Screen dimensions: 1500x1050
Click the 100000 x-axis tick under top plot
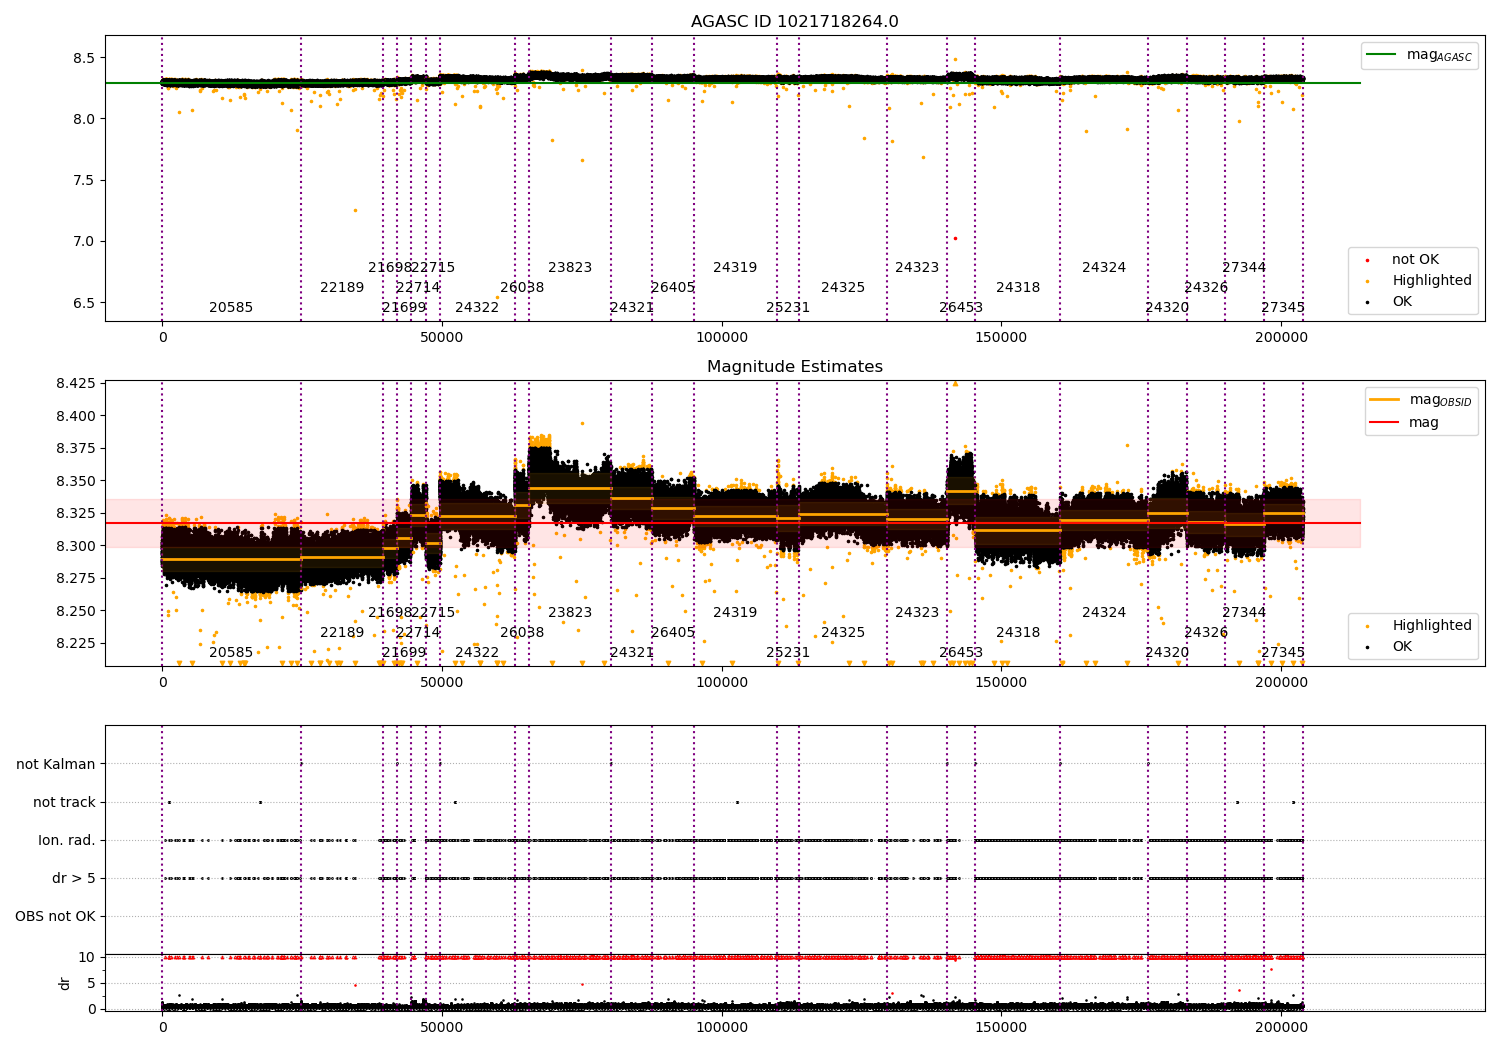tap(721, 337)
